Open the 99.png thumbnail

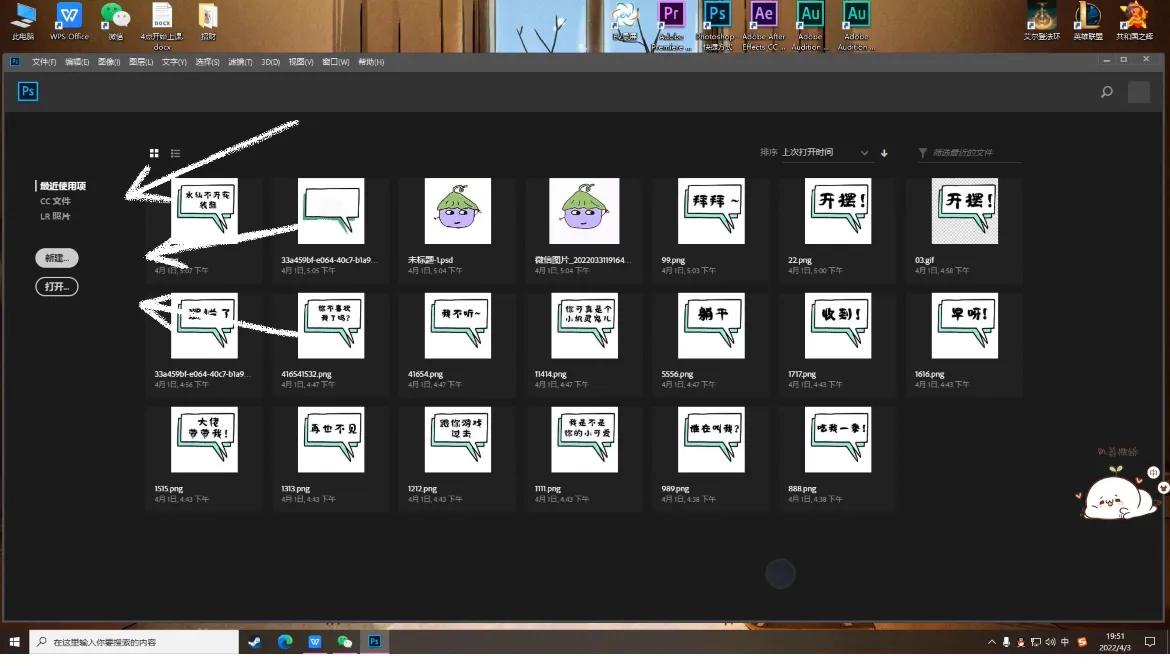click(x=711, y=211)
